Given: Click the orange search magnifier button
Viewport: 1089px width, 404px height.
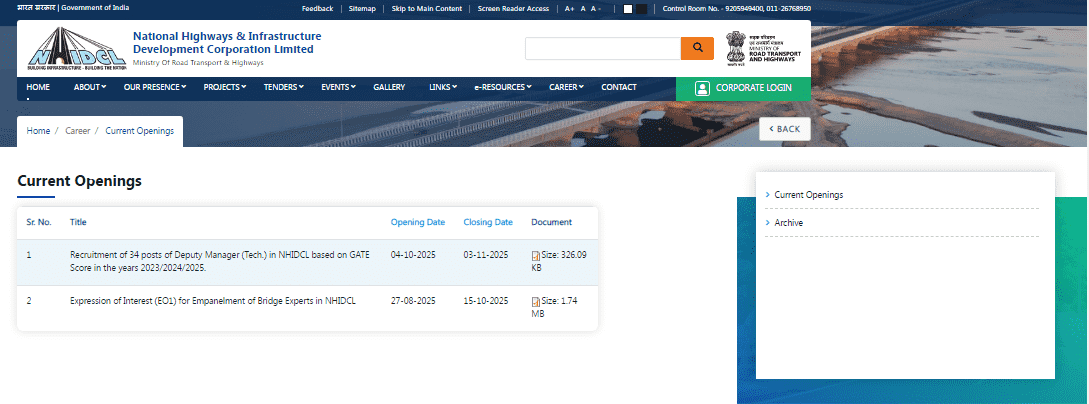Looking at the screenshot, I should [696, 49].
